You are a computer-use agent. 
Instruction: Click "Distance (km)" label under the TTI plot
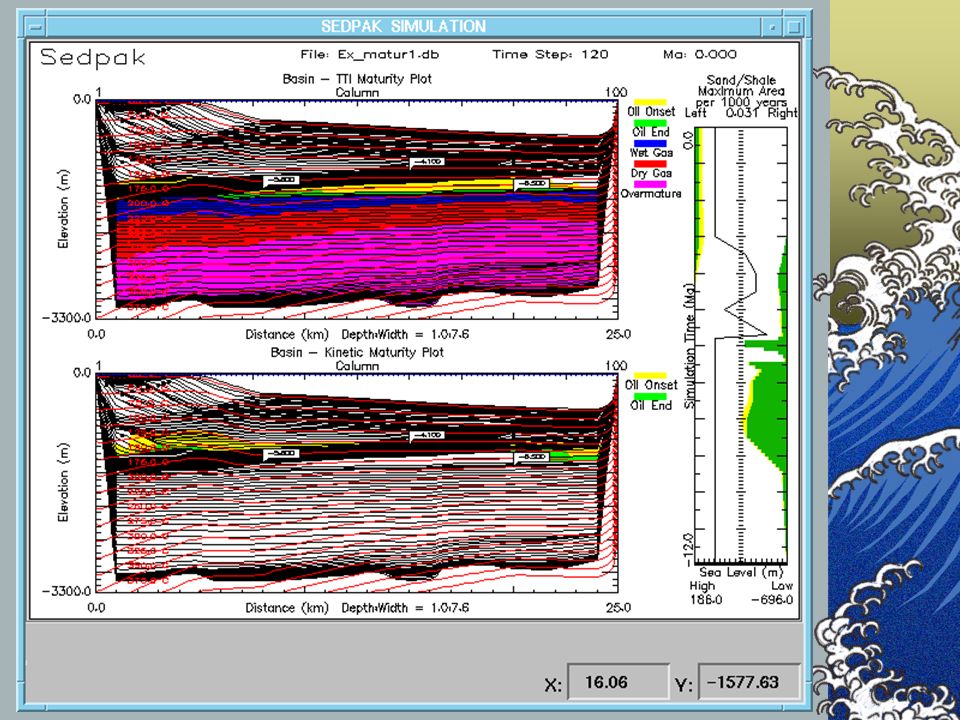click(x=287, y=335)
